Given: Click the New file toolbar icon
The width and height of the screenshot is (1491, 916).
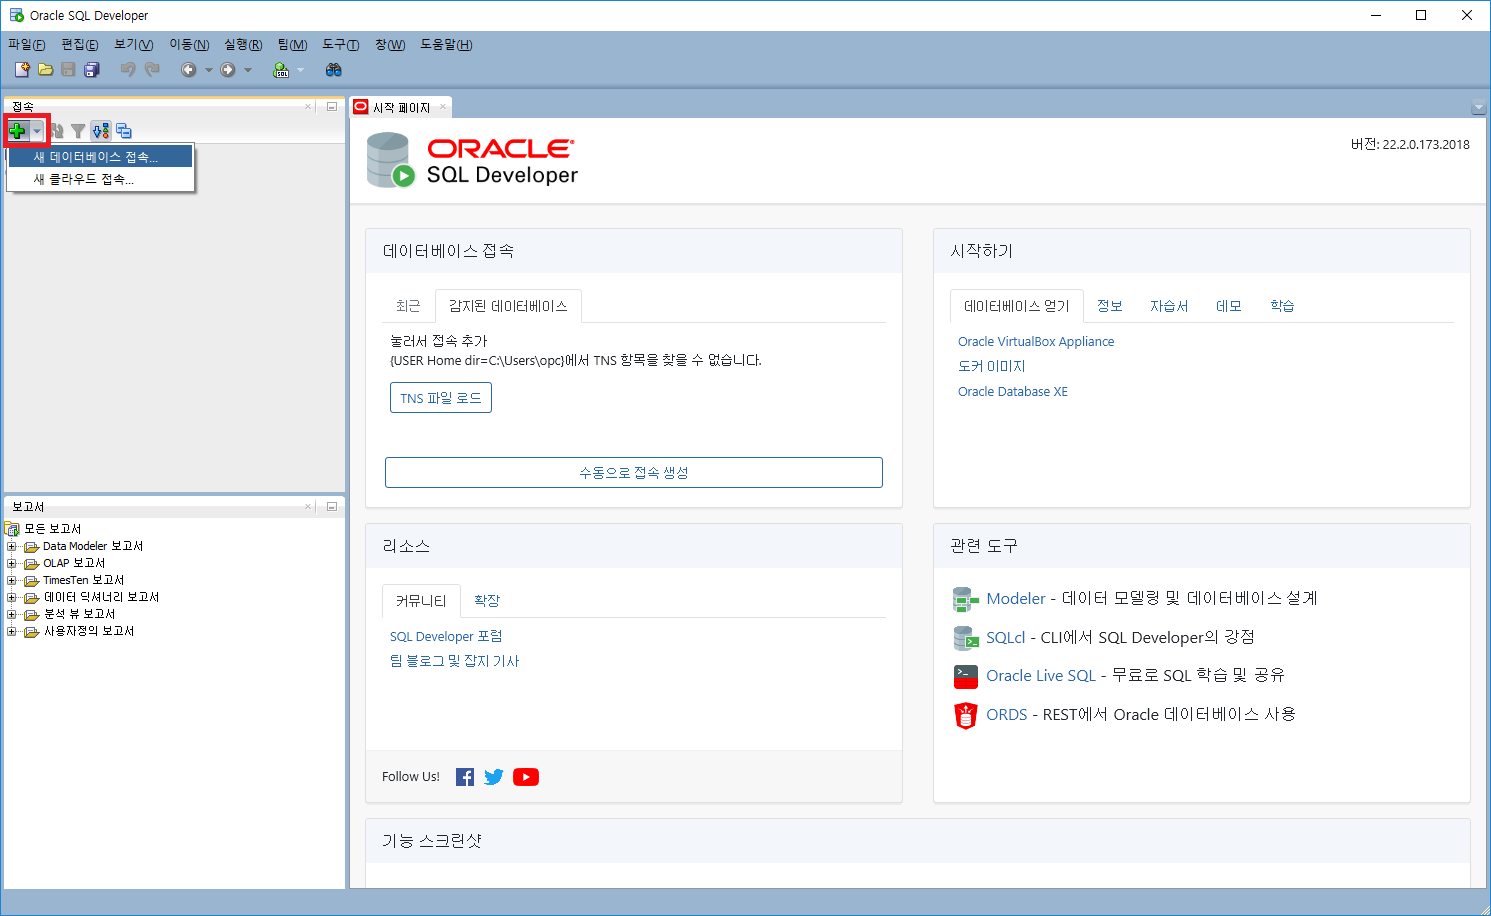Looking at the screenshot, I should pyautogui.click(x=22, y=69).
